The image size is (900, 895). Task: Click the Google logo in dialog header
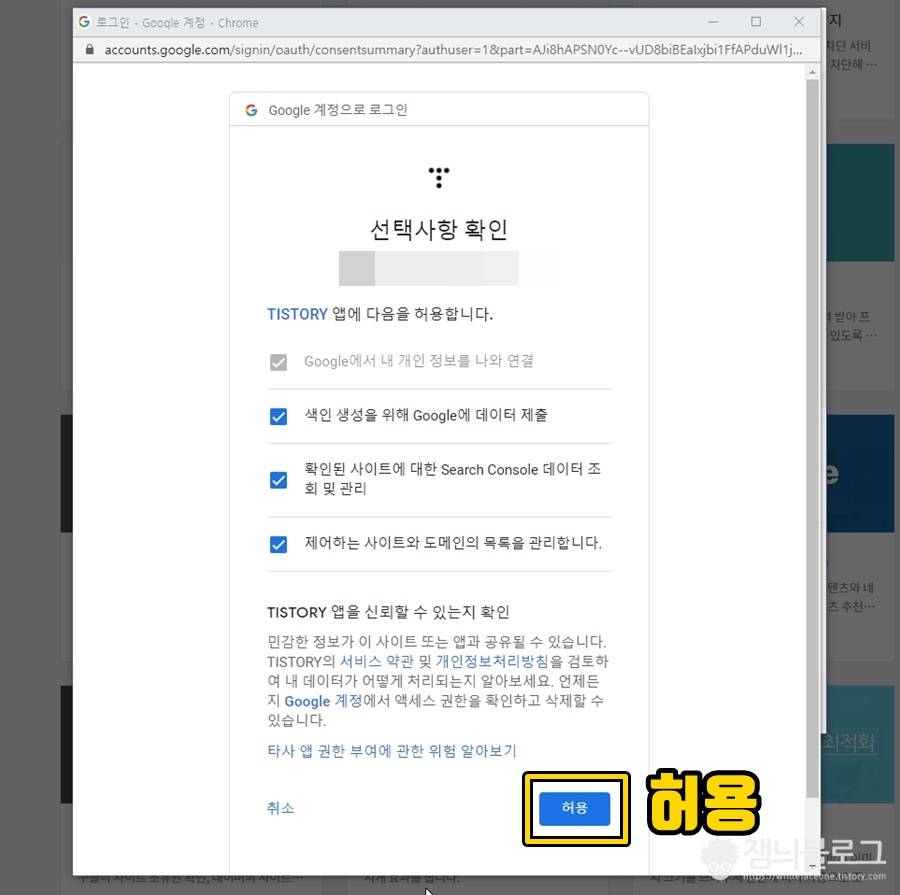251,110
